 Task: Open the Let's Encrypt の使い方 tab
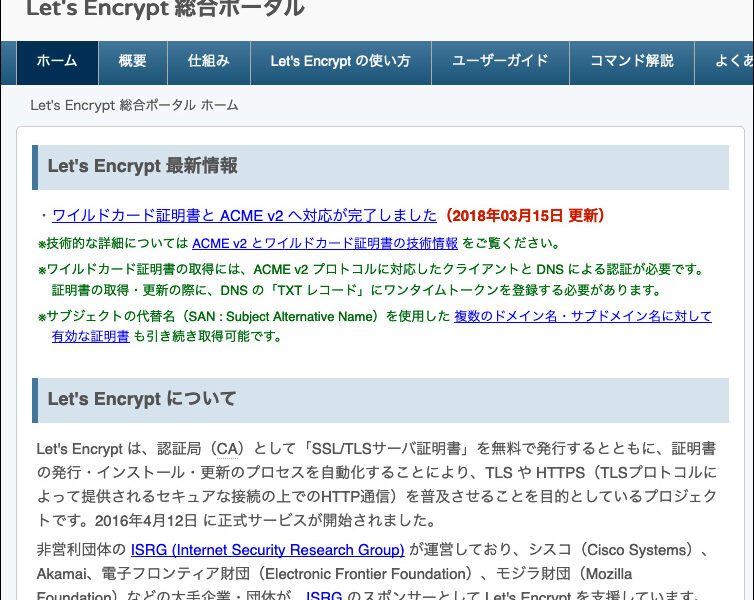click(340, 63)
